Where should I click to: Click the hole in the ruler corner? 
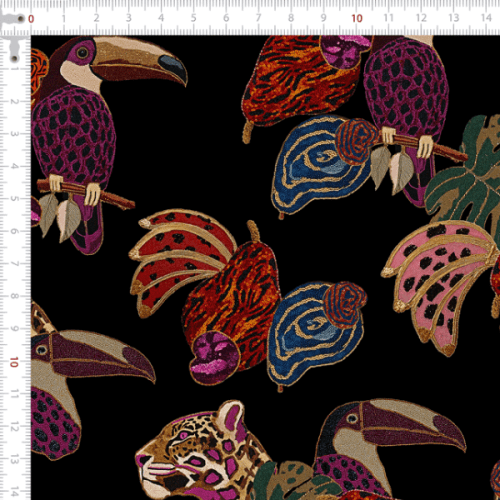(21, 19)
